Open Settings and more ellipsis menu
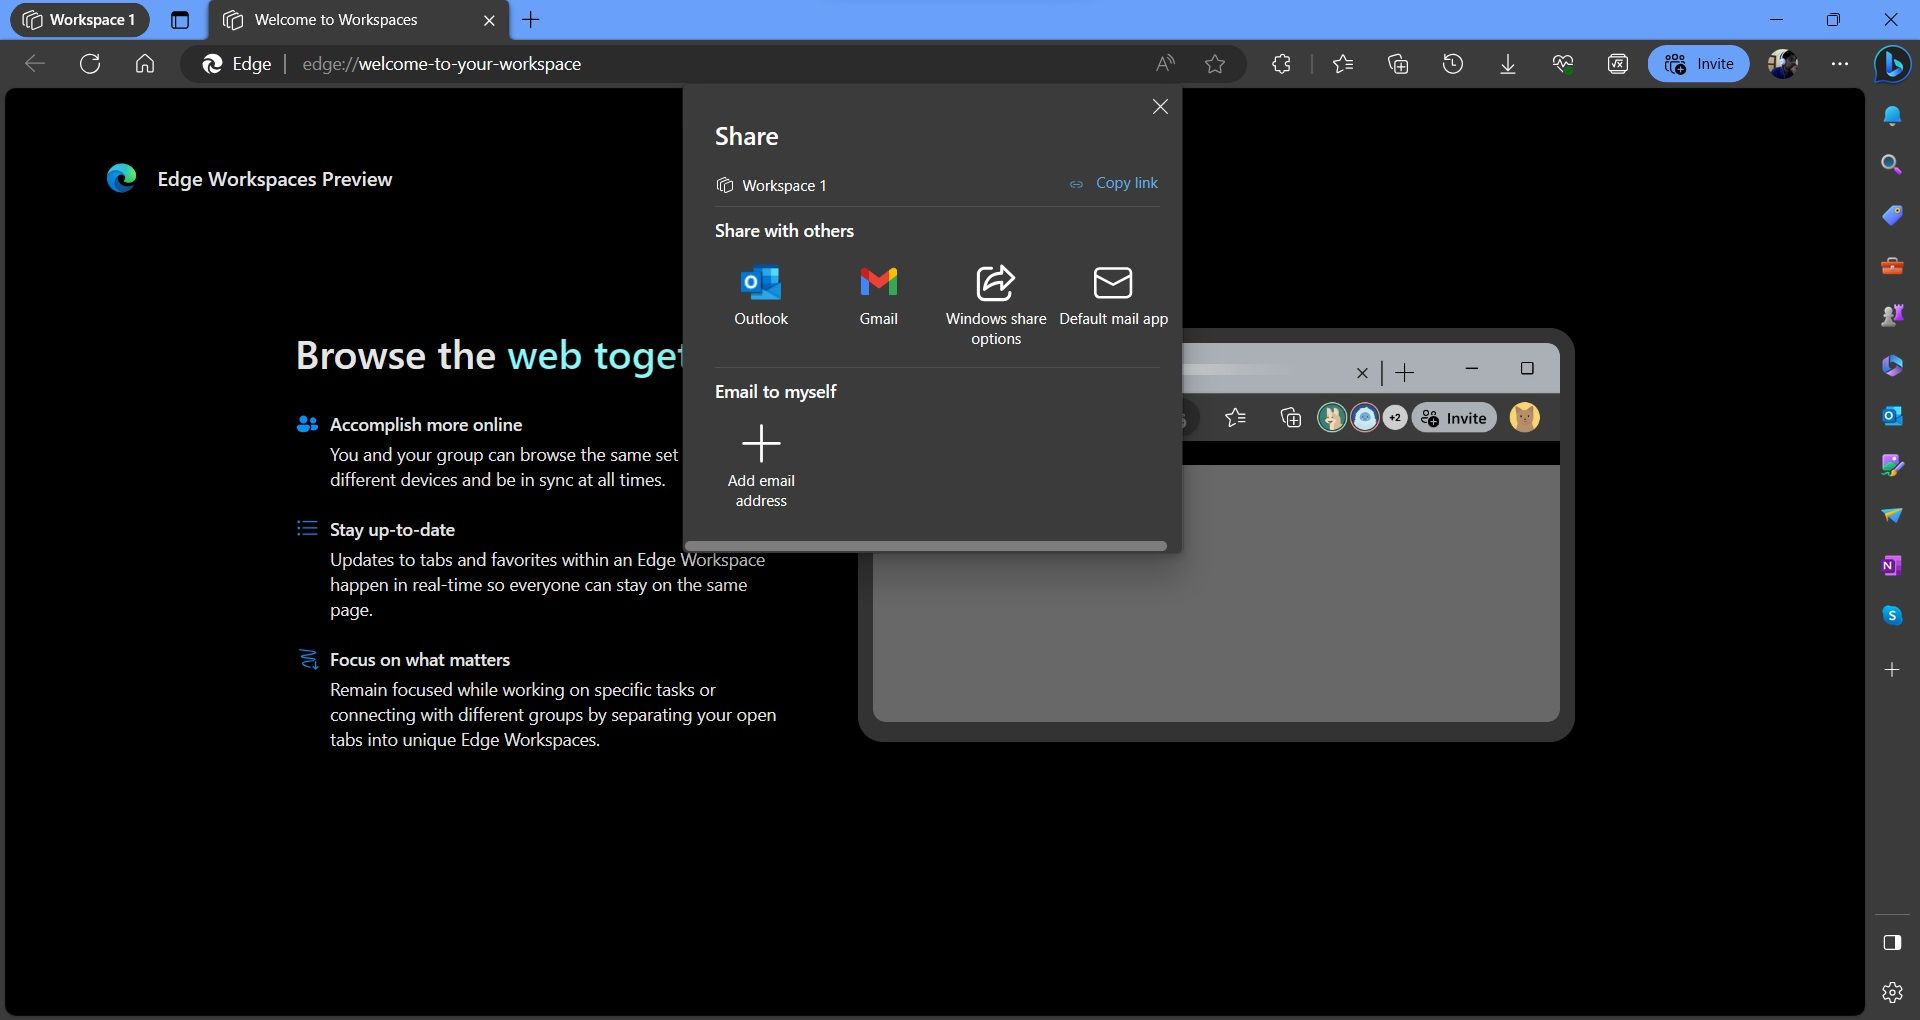Screen dimensions: 1920x1020 click(x=1840, y=63)
